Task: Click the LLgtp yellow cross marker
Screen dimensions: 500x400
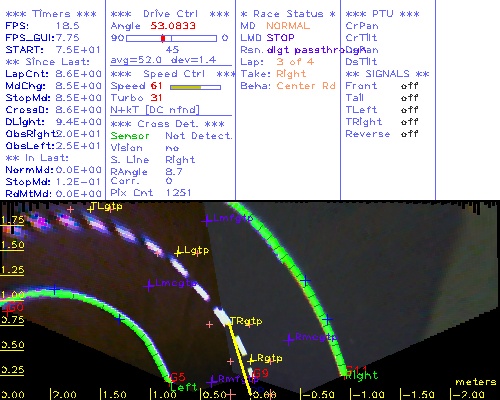Action: pos(178,252)
